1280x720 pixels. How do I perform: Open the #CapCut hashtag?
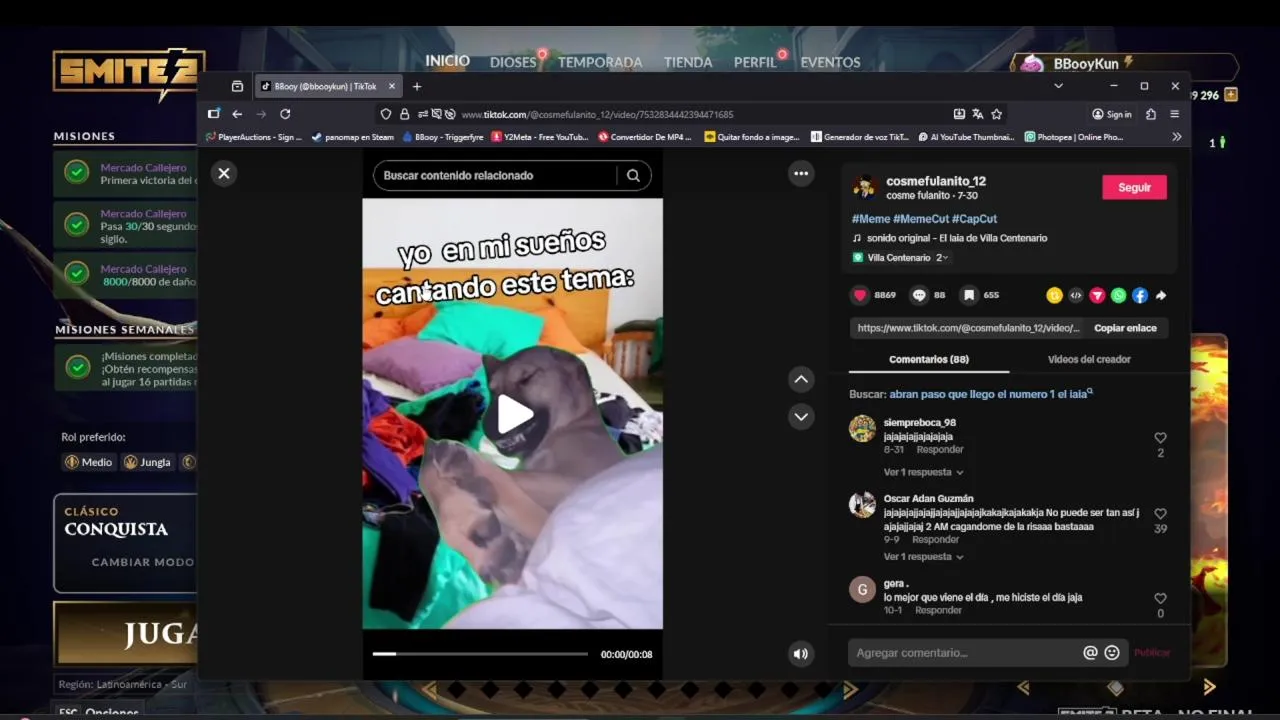click(x=974, y=219)
